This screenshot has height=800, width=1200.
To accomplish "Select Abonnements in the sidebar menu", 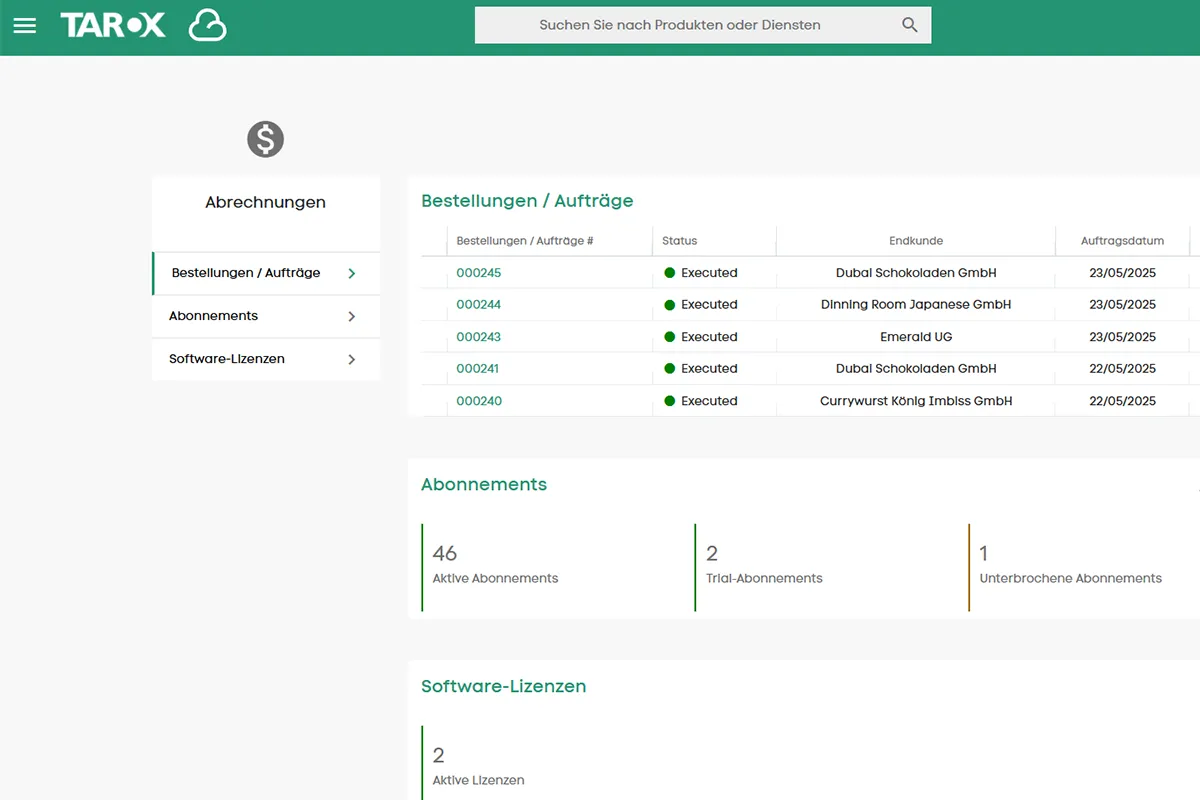I will (214, 316).
